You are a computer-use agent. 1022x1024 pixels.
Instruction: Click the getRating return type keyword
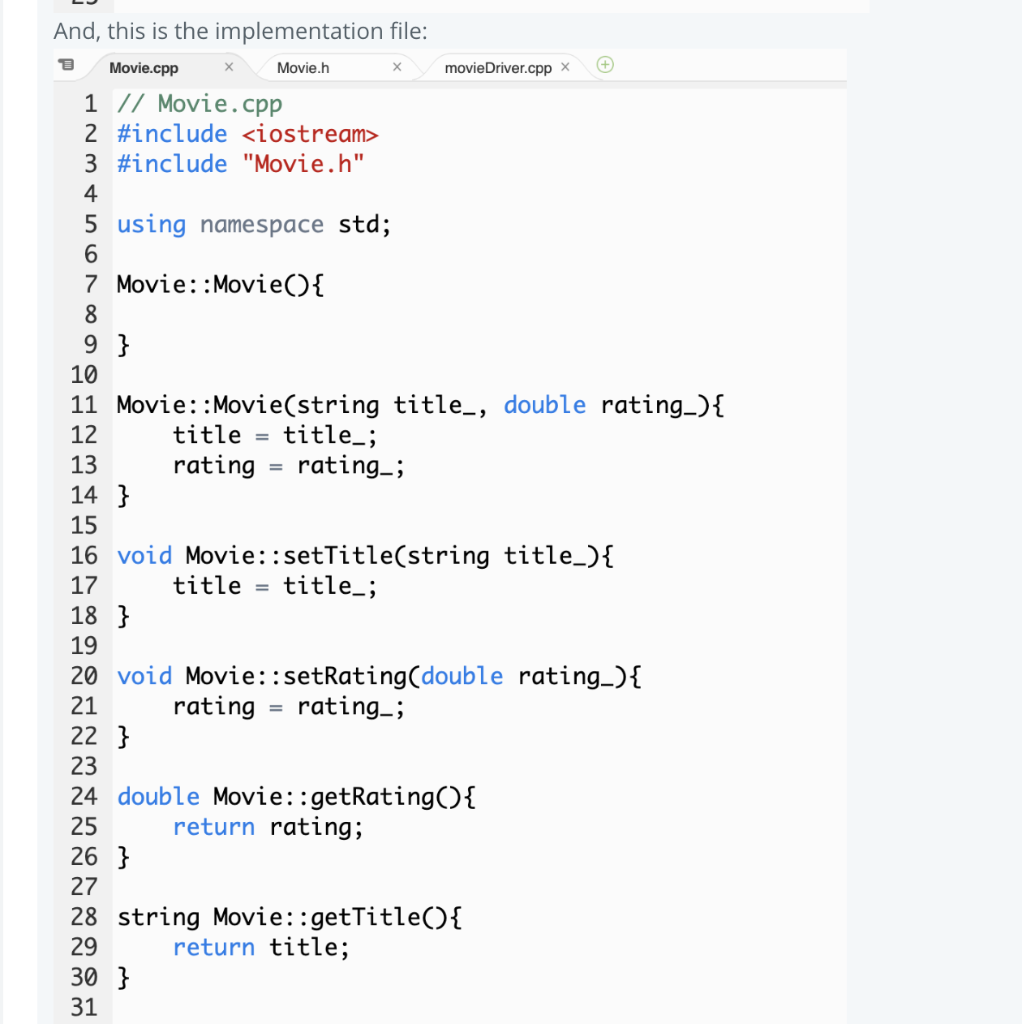158,796
